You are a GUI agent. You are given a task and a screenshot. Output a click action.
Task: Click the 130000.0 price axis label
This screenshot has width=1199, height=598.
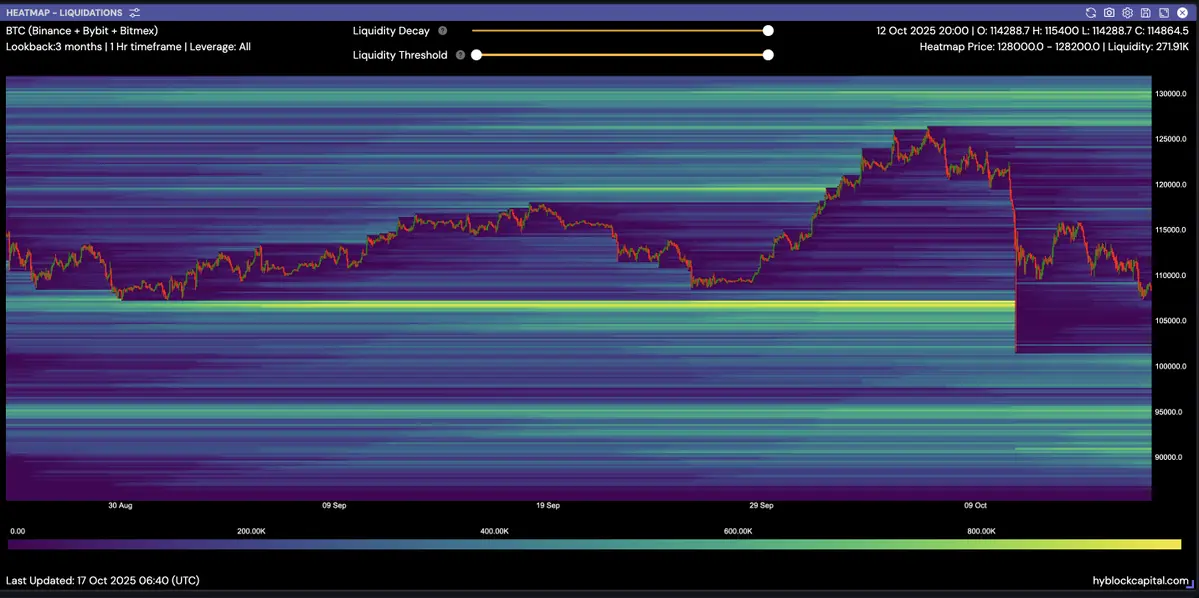tap(1170, 94)
